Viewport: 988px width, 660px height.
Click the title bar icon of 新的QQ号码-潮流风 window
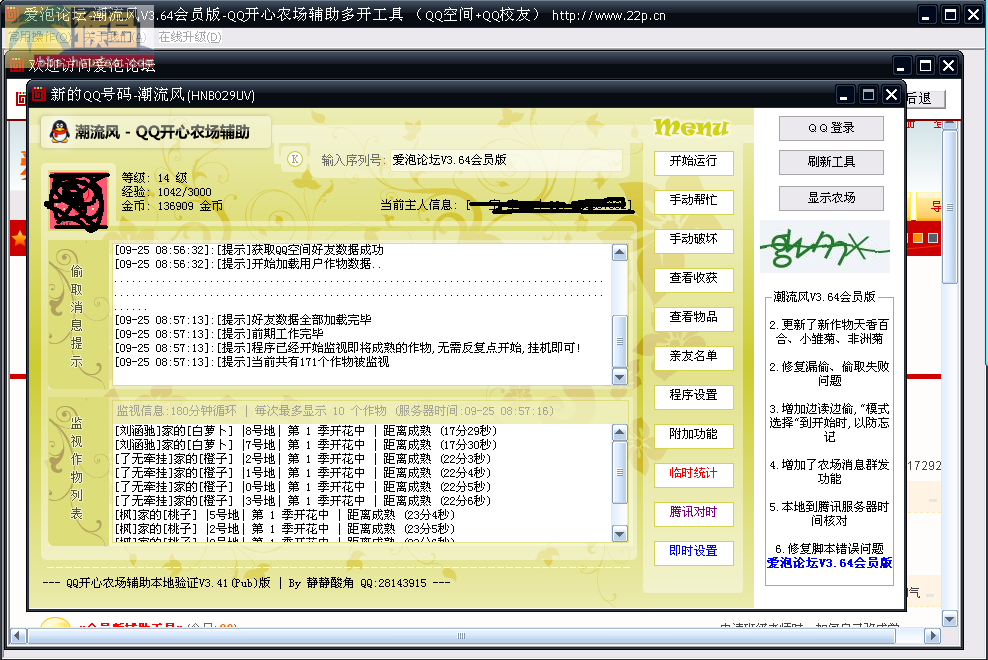(39, 95)
